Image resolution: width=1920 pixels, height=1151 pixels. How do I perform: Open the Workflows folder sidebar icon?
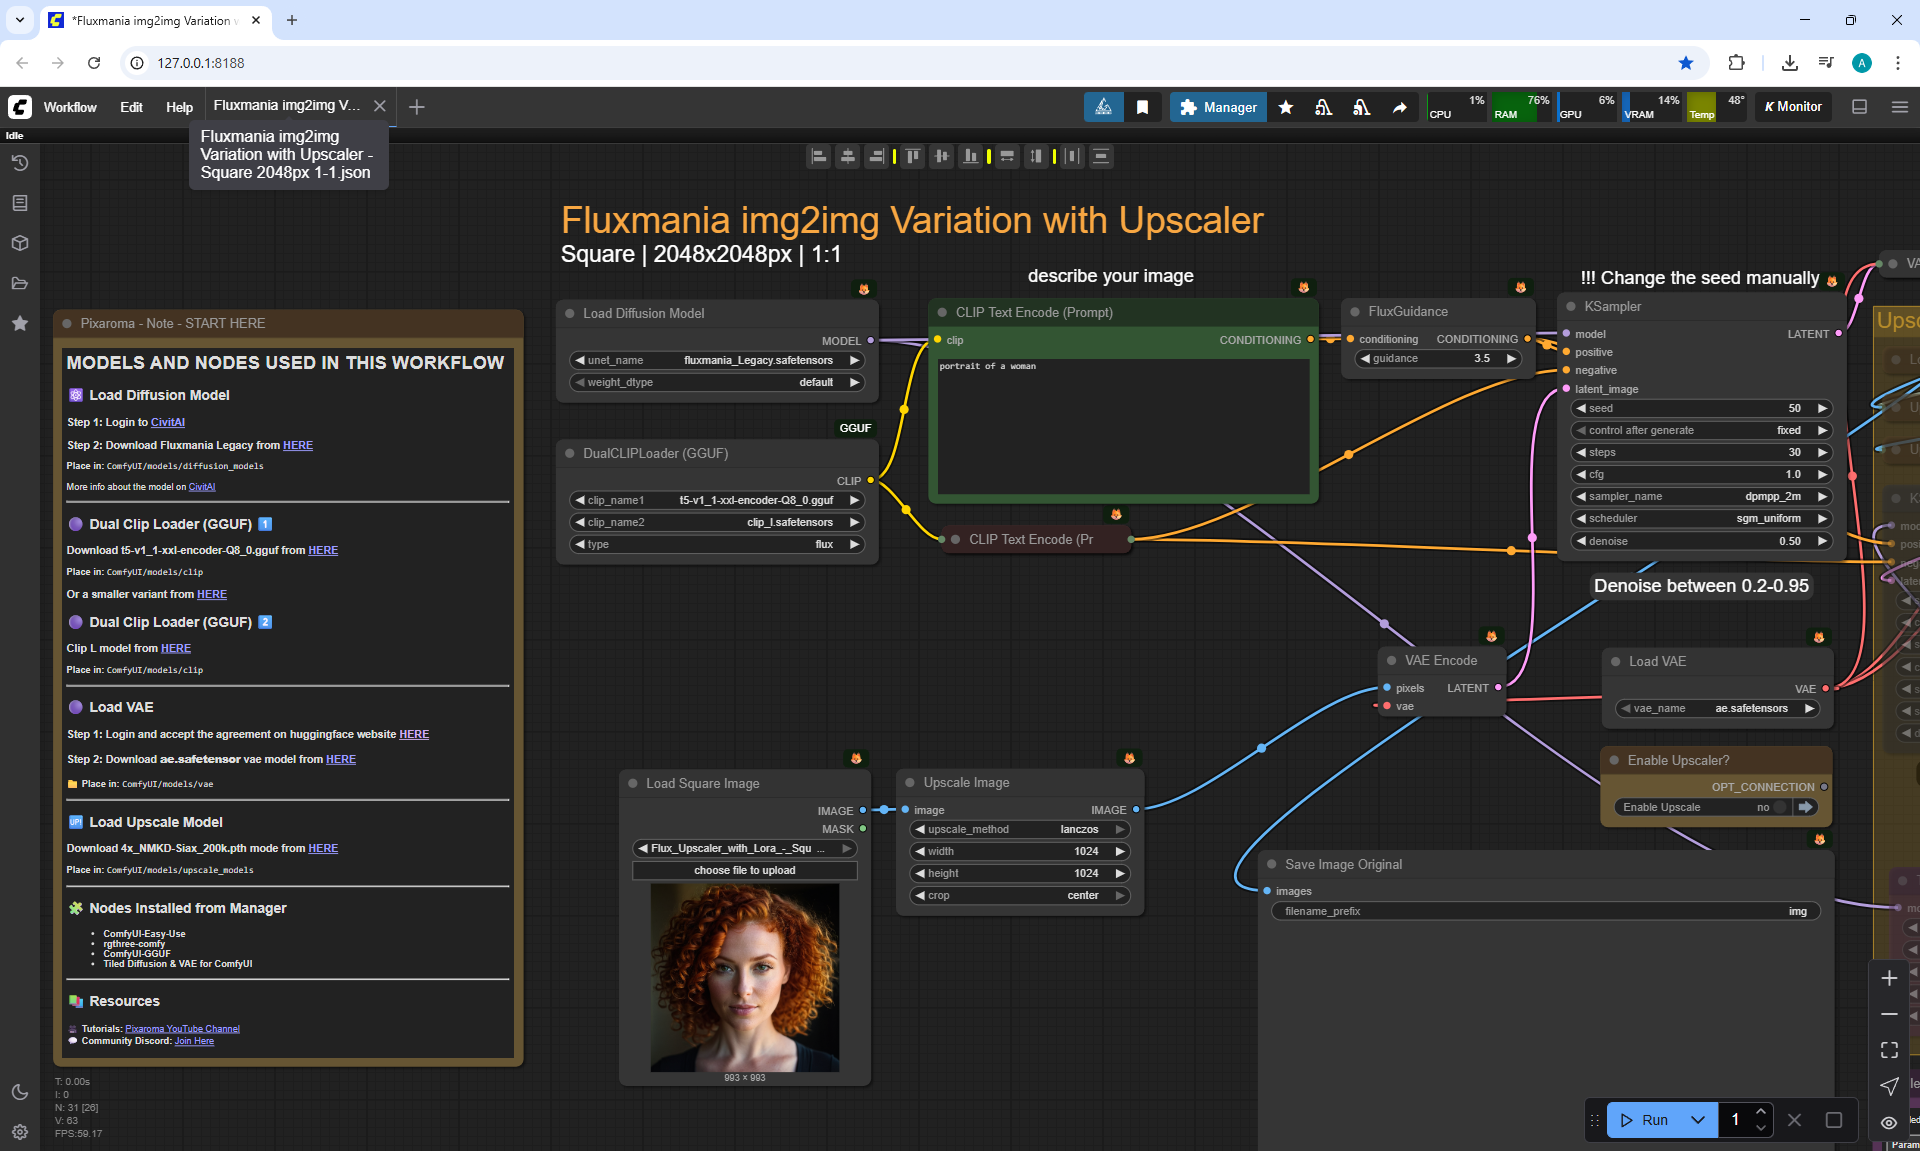point(20,283)
